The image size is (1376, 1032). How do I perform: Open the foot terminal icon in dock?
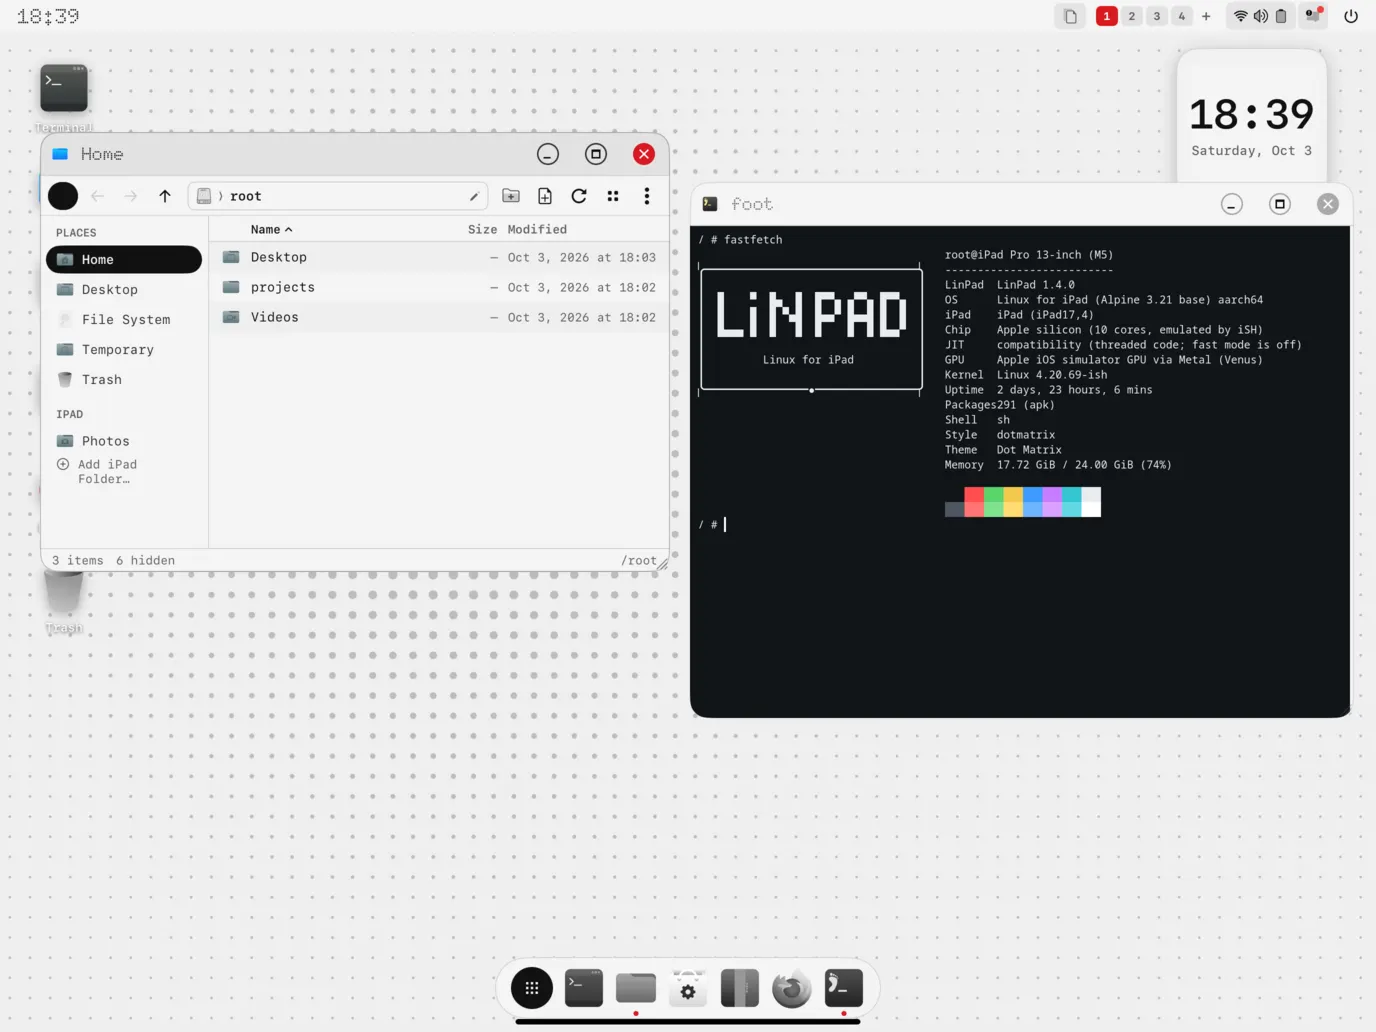pos(844,988)
